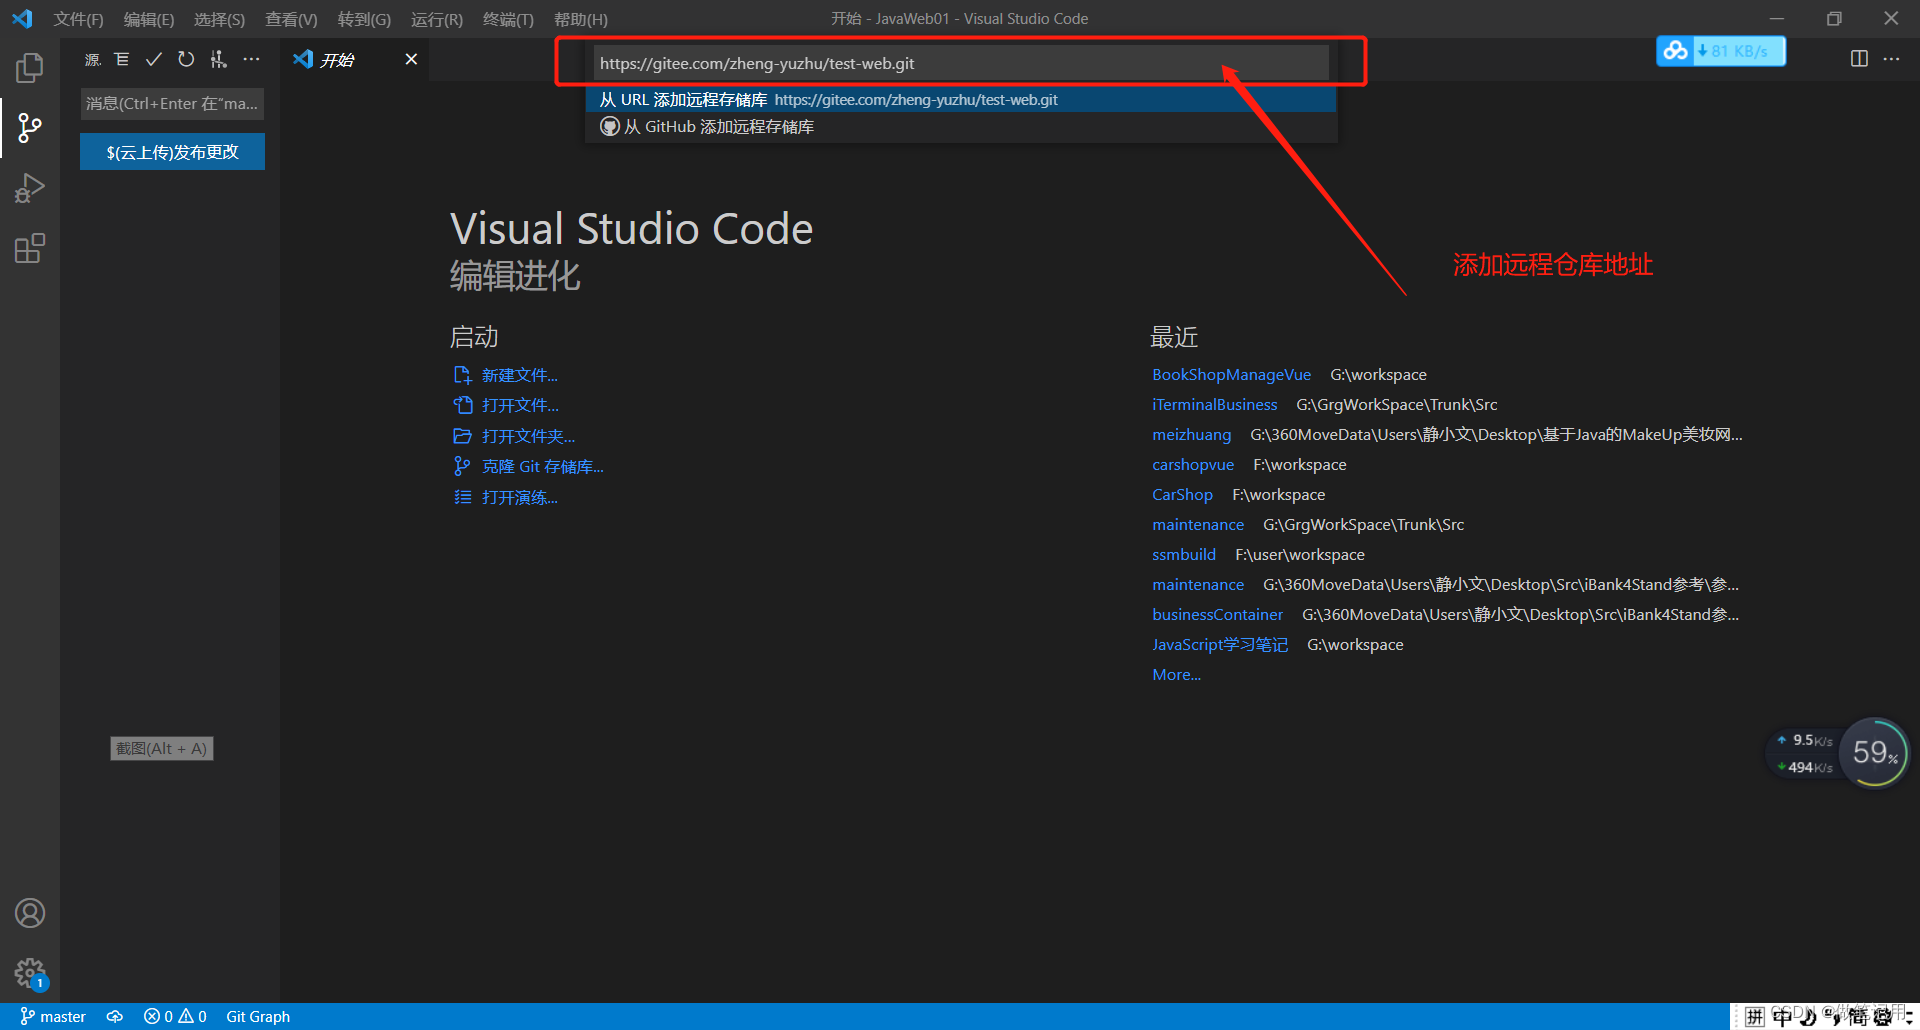
Task: Open recent maintenance in GrgWorkSpace
Action: [x=1198, y=525]
